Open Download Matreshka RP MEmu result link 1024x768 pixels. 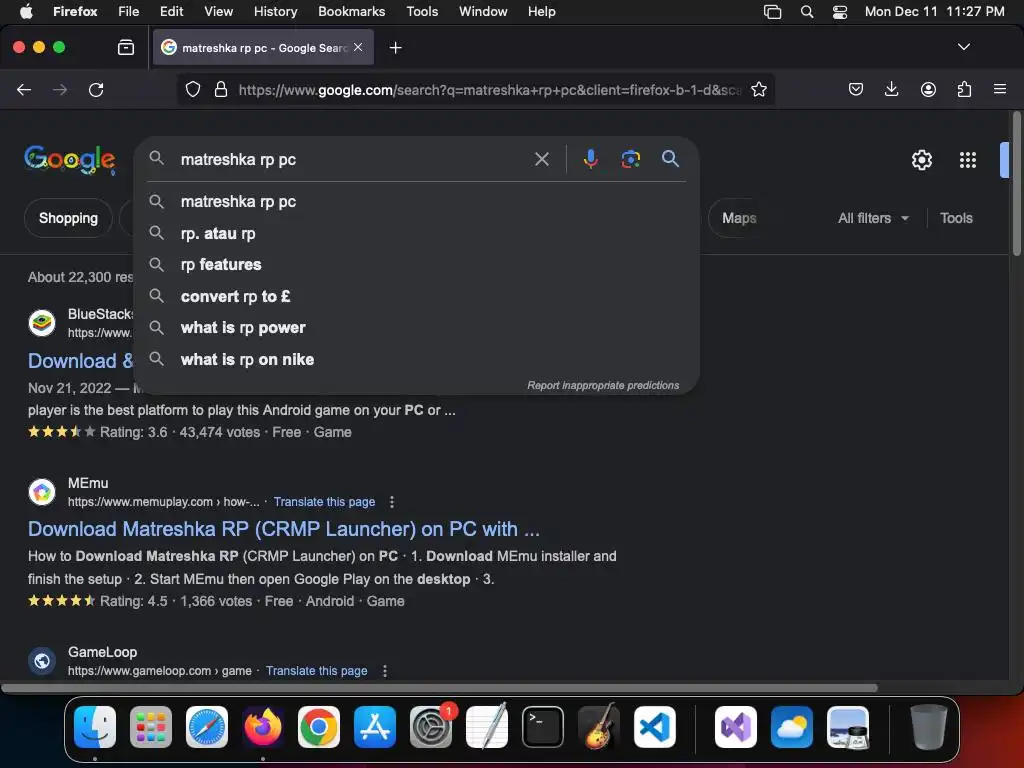pyautogui.click(x=283, y=529)
